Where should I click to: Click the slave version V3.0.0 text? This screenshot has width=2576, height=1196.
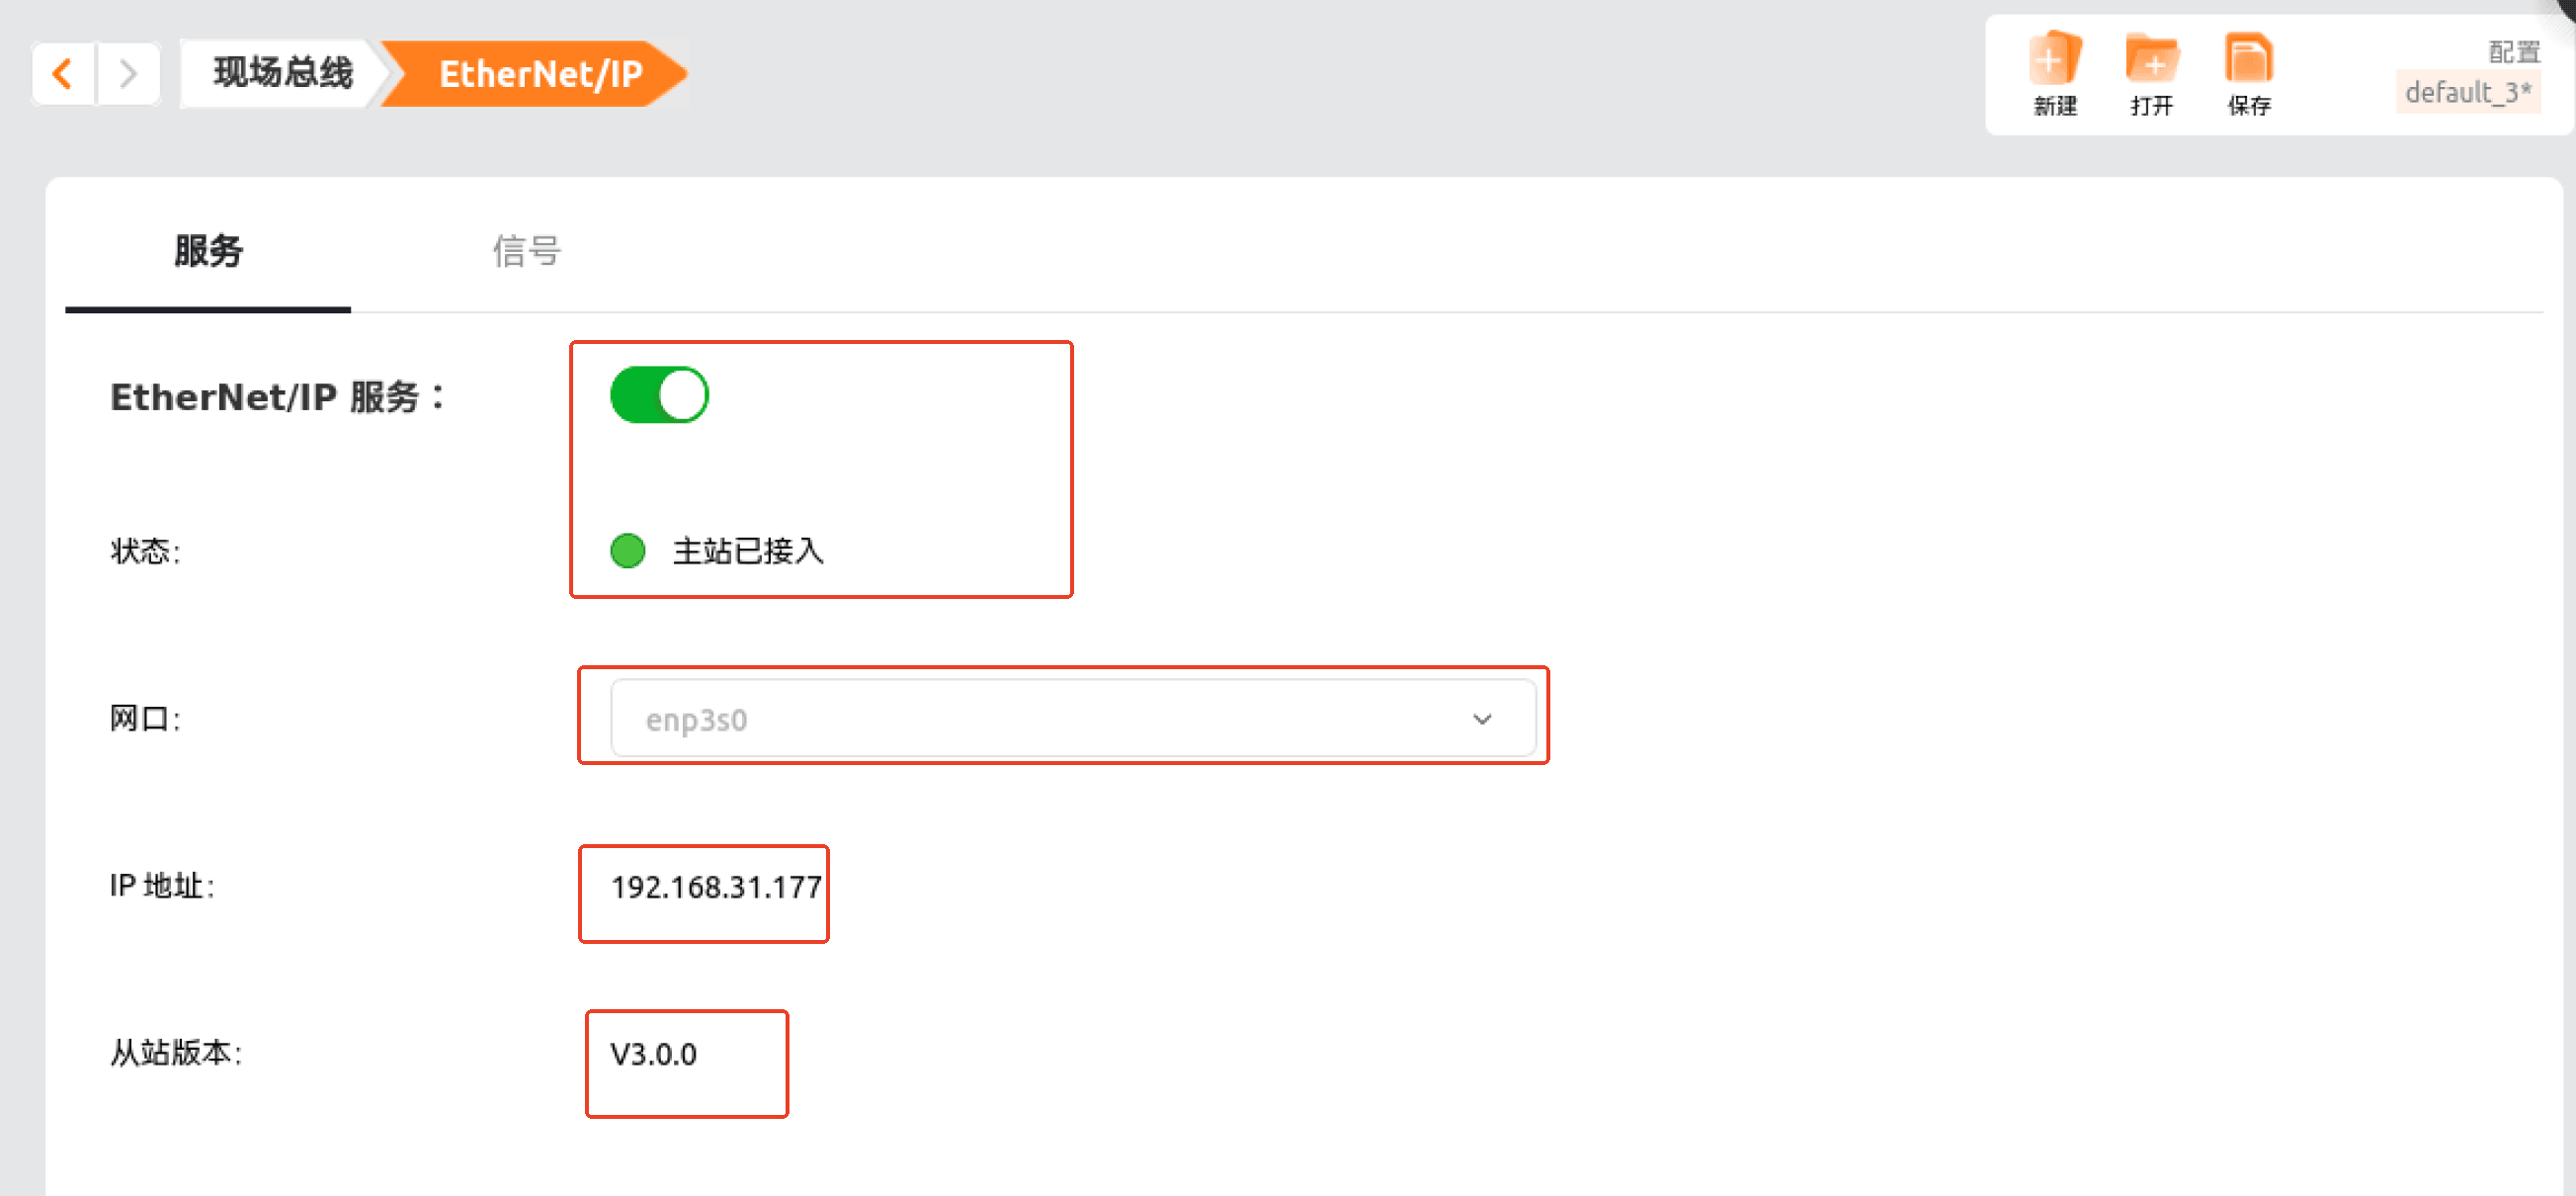pyautogui.click(x=653, y=1054)
